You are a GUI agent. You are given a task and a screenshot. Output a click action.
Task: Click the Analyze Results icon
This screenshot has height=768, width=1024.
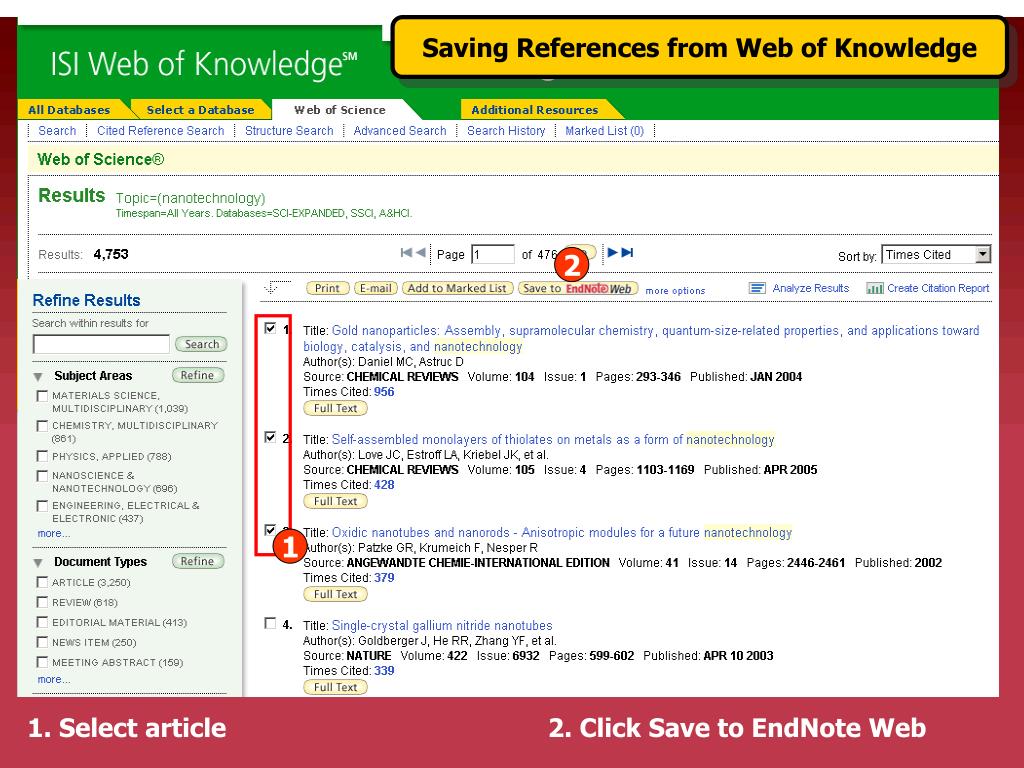[x=757, y=288]
